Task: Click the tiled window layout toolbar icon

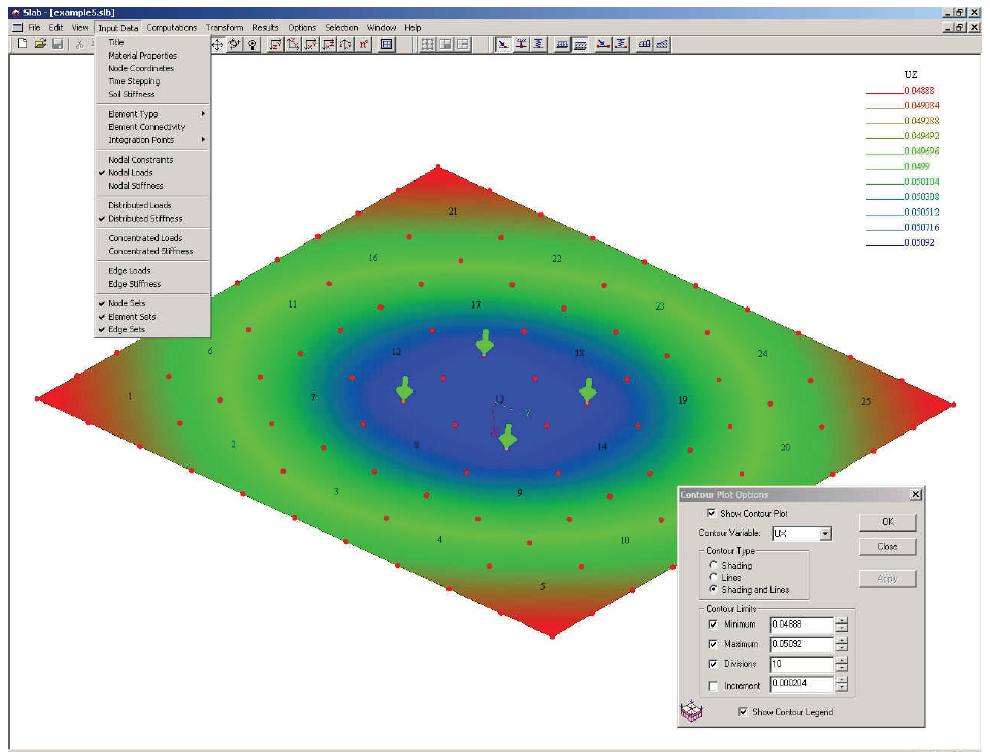Action: coord(428,44)
